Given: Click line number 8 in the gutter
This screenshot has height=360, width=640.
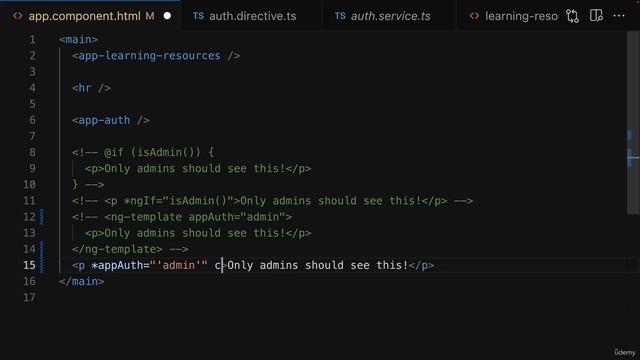Looking at the screenshot, I should (x=32, y=152).
